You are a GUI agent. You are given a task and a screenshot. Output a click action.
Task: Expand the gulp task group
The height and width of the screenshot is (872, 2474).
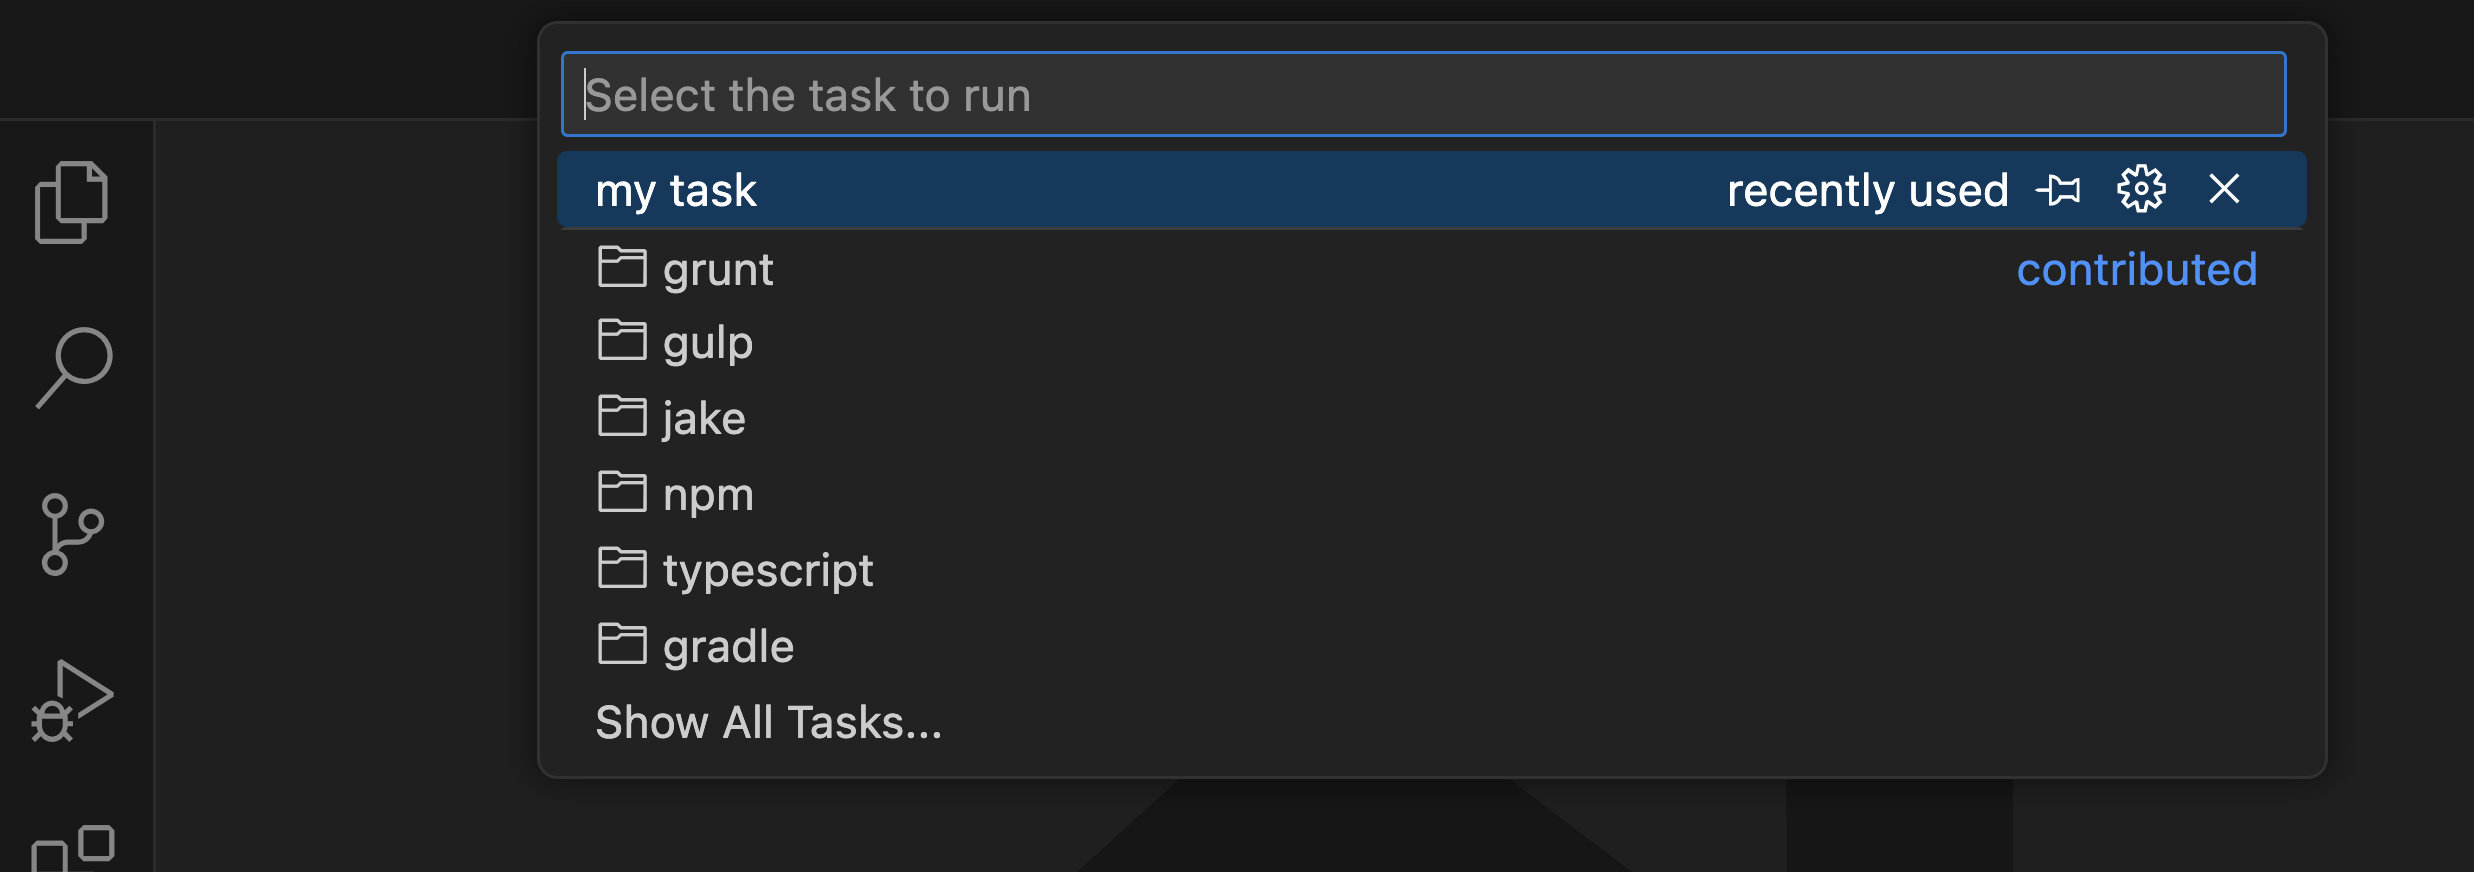tap(707, 342)
